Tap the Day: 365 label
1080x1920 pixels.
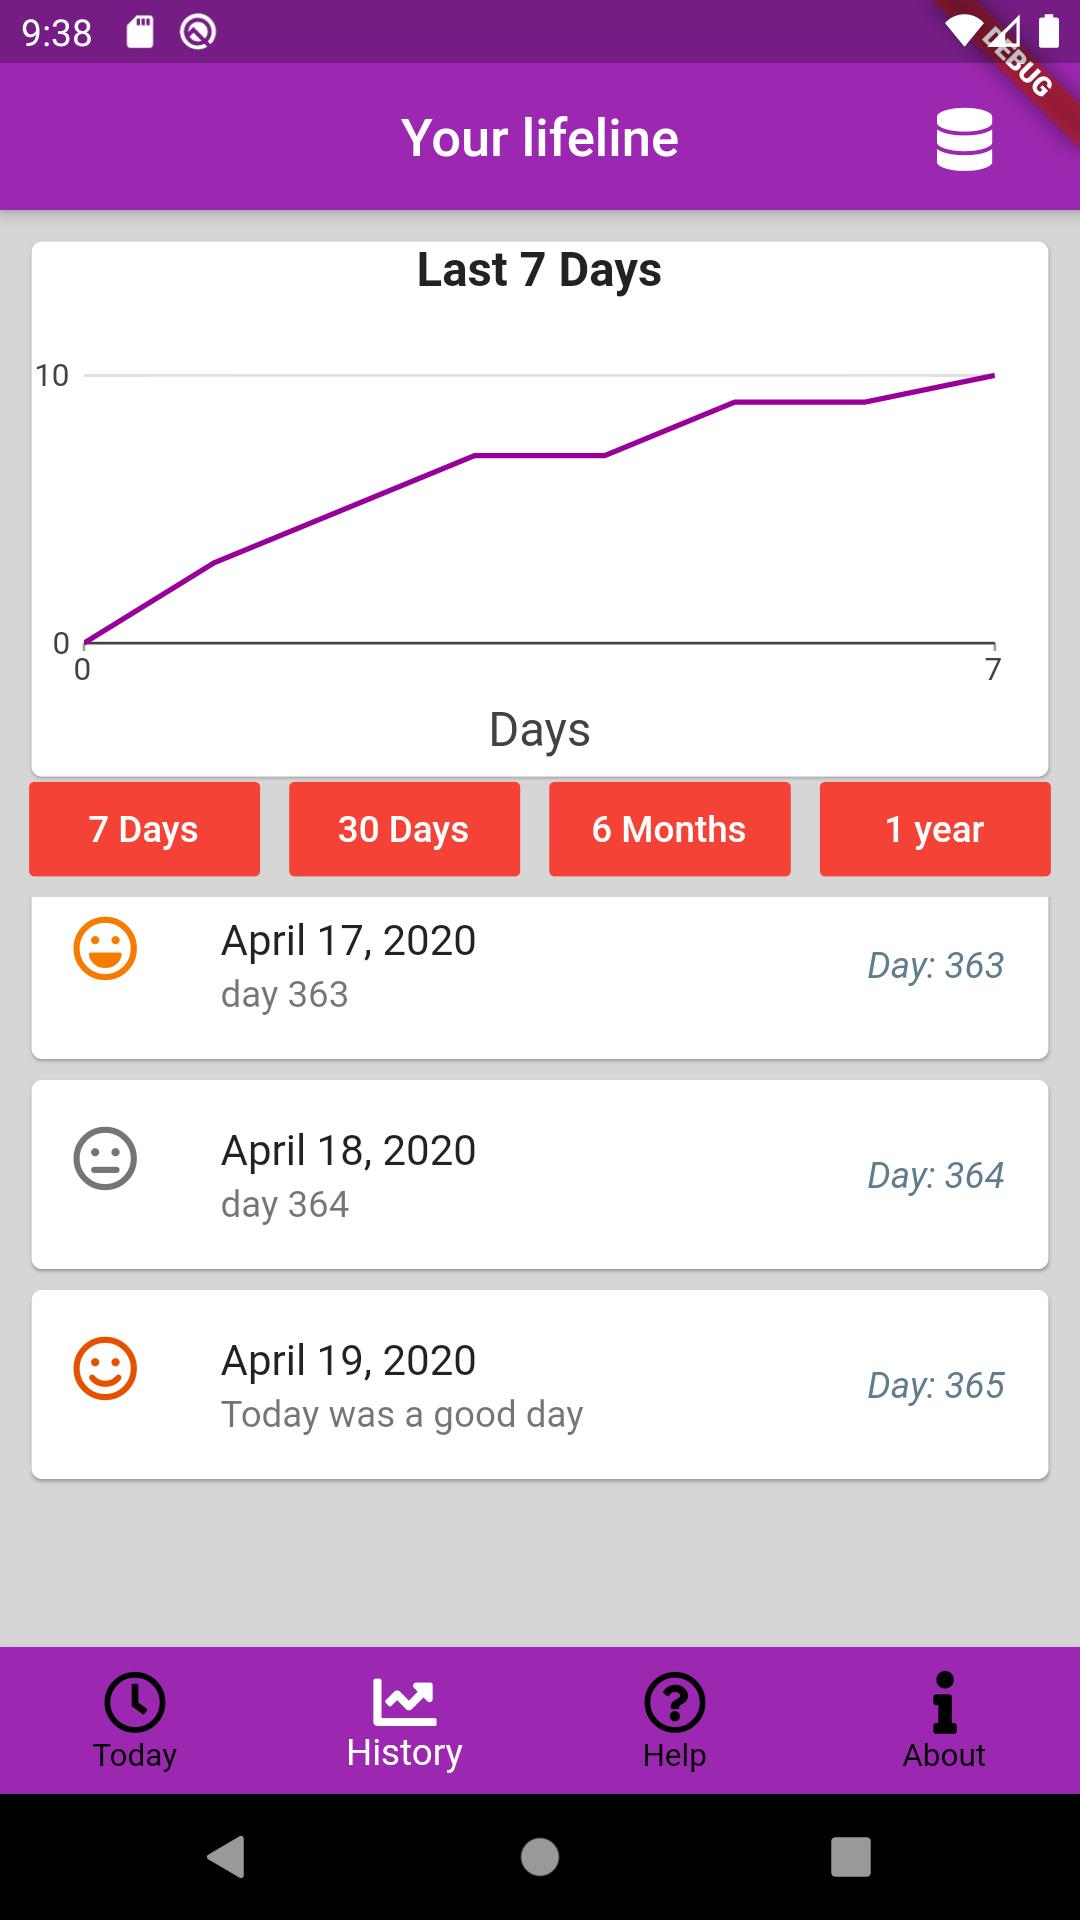point(935,1385)
